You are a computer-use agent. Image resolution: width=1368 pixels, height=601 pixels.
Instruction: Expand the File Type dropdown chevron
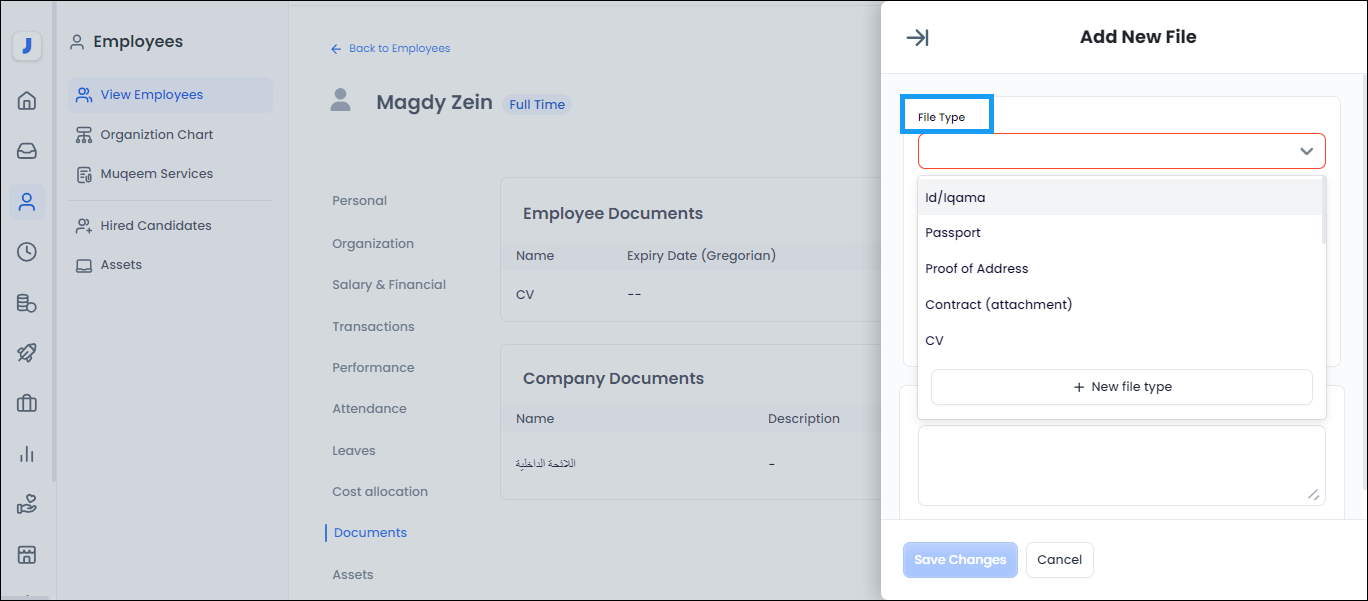click(x=1306, y=151)
